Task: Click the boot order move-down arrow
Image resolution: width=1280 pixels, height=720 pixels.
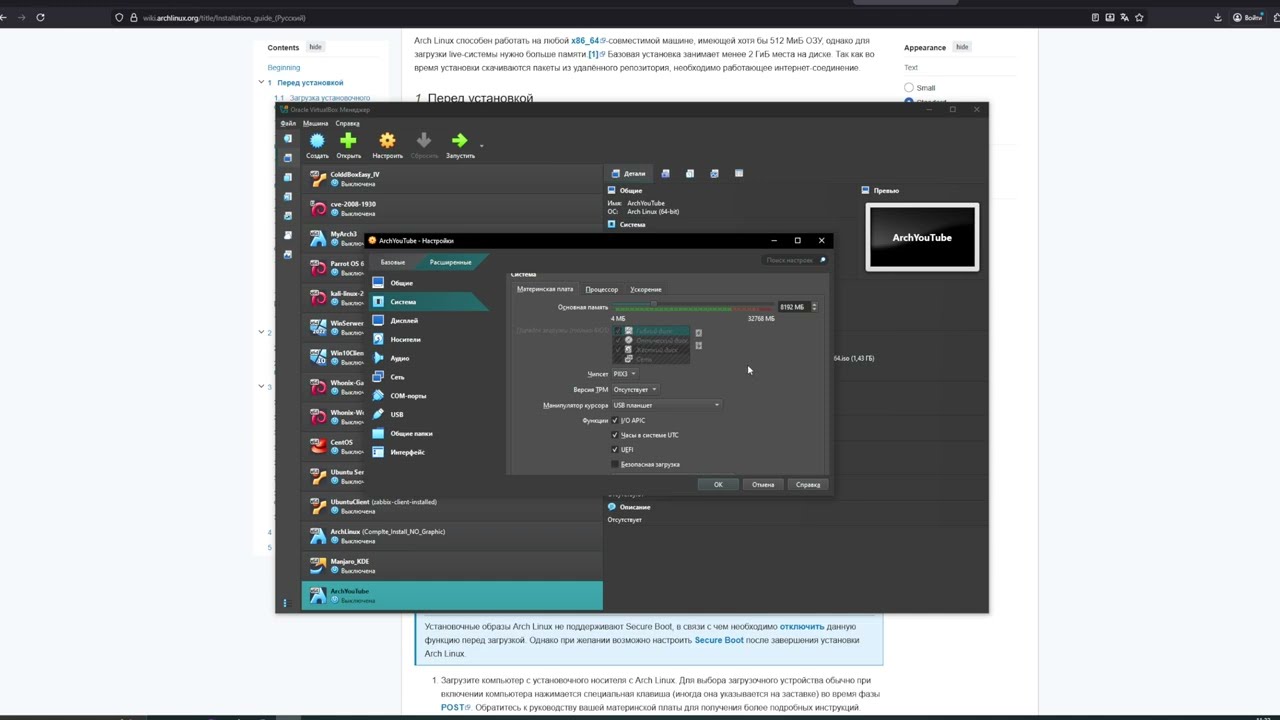Action: click(698, 346)
